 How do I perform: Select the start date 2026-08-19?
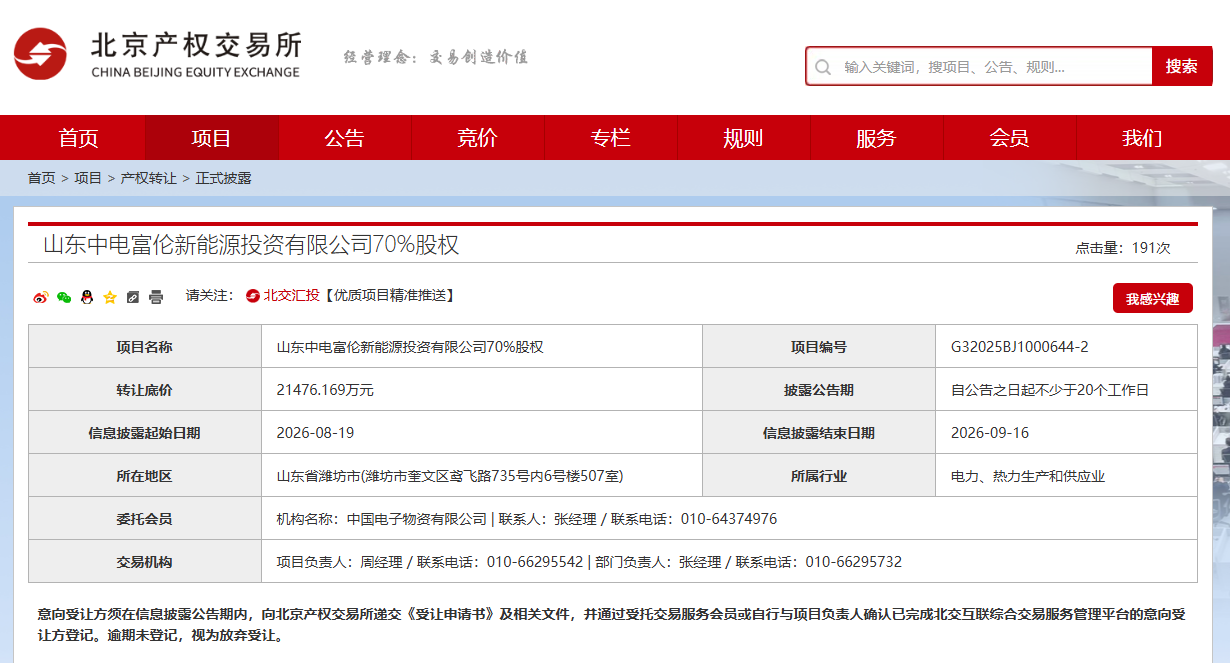315,433
